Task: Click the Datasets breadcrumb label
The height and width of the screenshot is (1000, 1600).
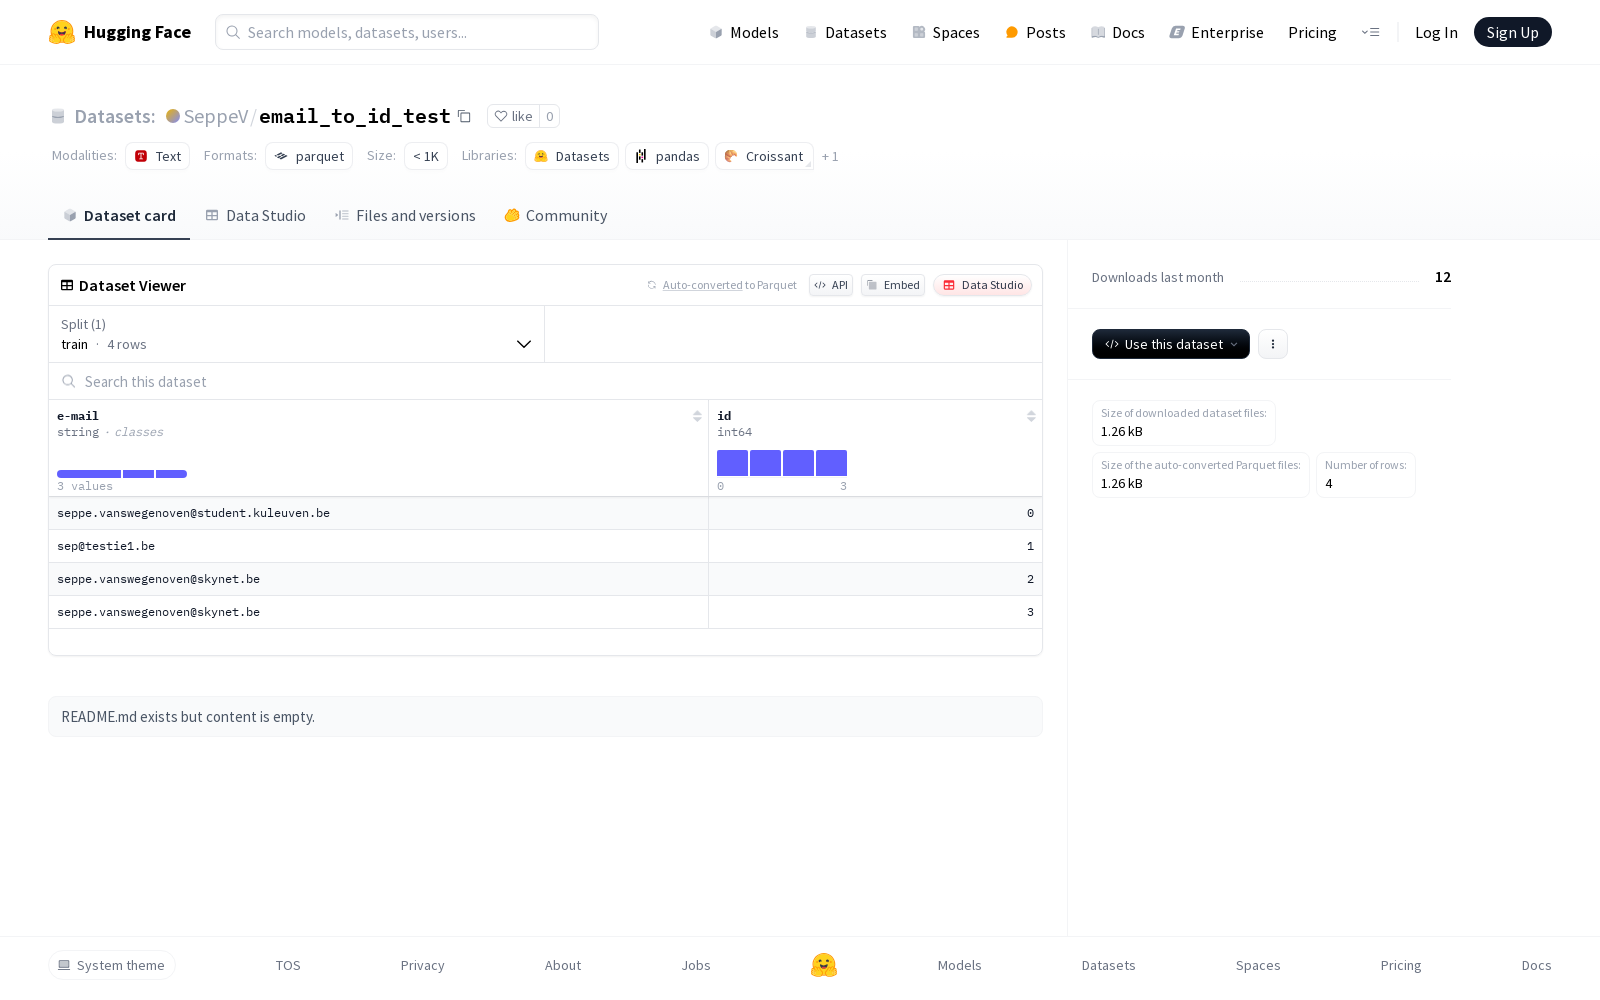Action: pos(115,116)
